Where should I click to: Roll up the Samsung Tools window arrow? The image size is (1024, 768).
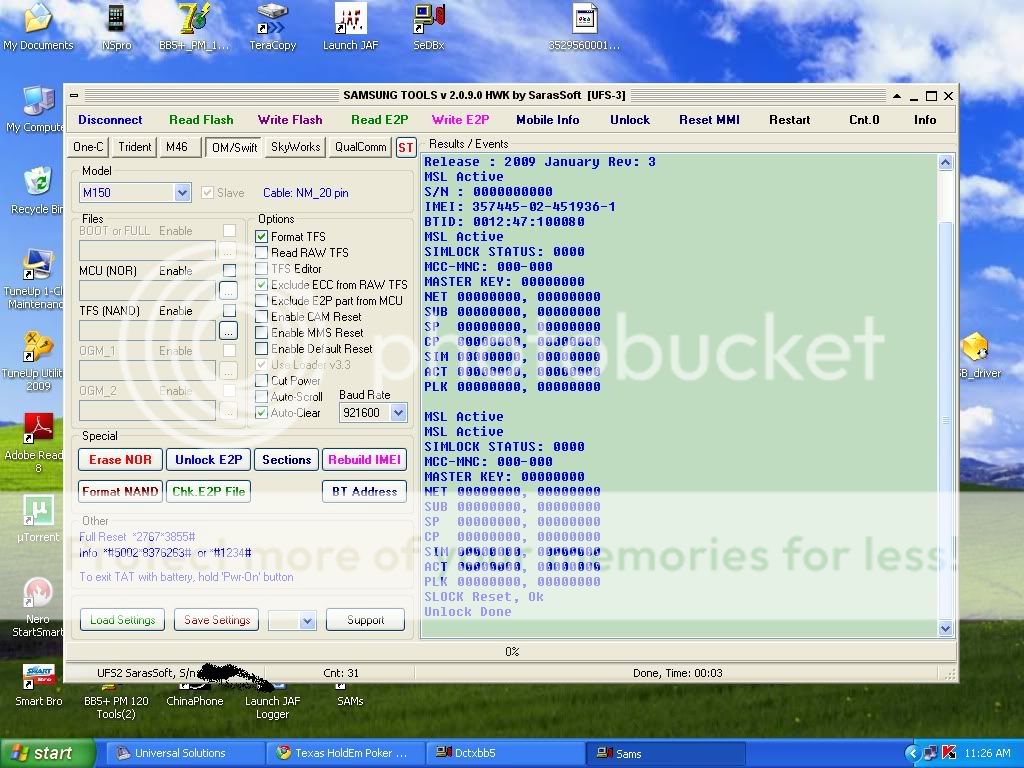pyautogui.click(x=897, y=96)
